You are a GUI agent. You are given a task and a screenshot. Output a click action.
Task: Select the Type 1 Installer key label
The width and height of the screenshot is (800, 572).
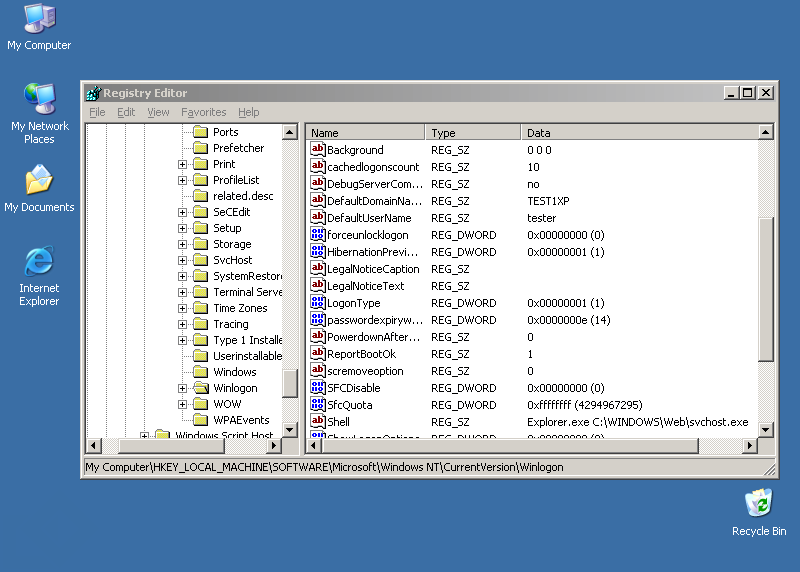tap(248, 340)
